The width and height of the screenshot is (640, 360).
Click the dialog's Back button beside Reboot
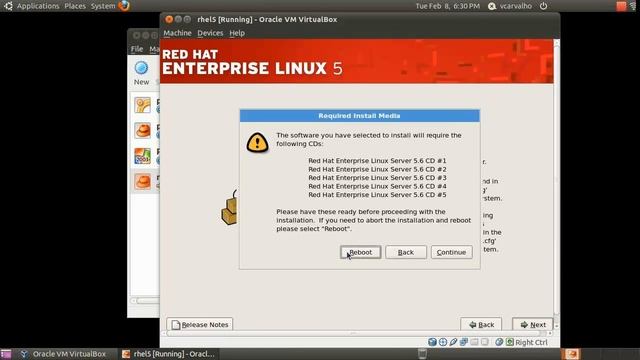click(406, 252)
